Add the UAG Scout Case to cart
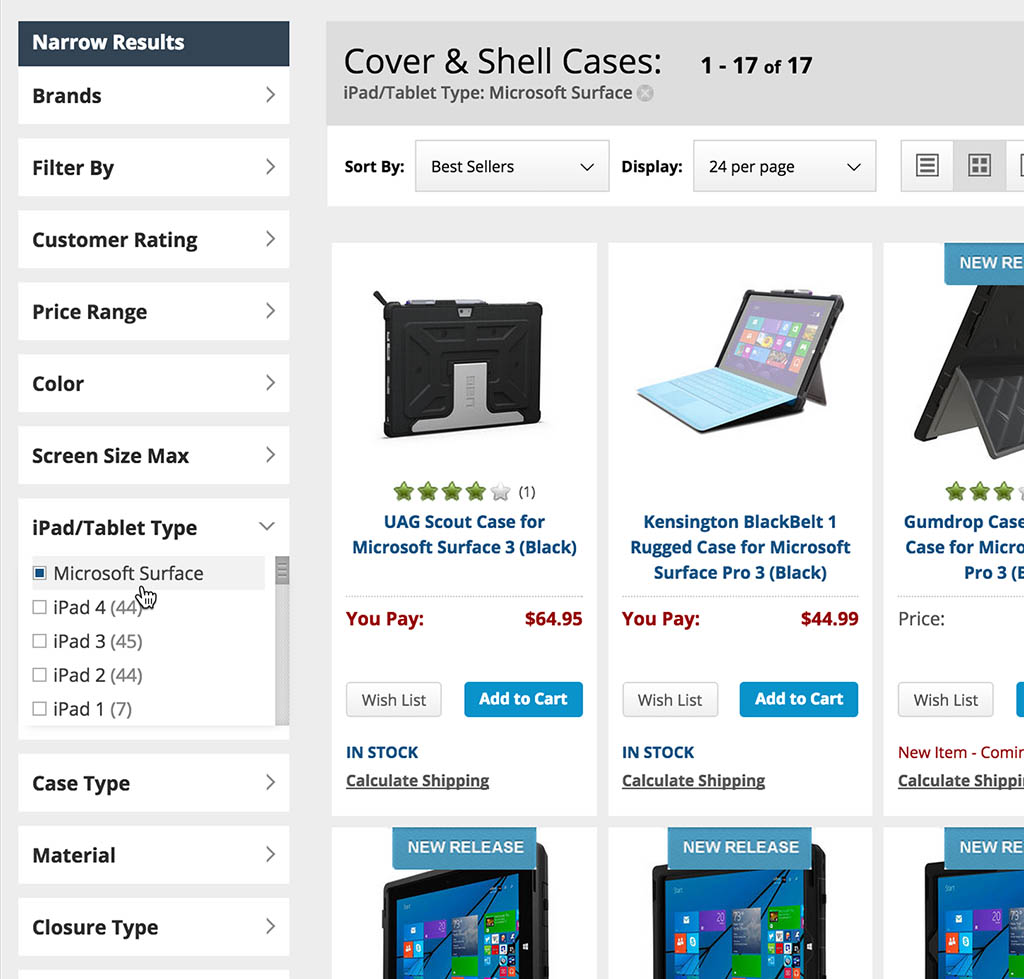Viewport: 1024px width, 979px height. tap(523, 699)
